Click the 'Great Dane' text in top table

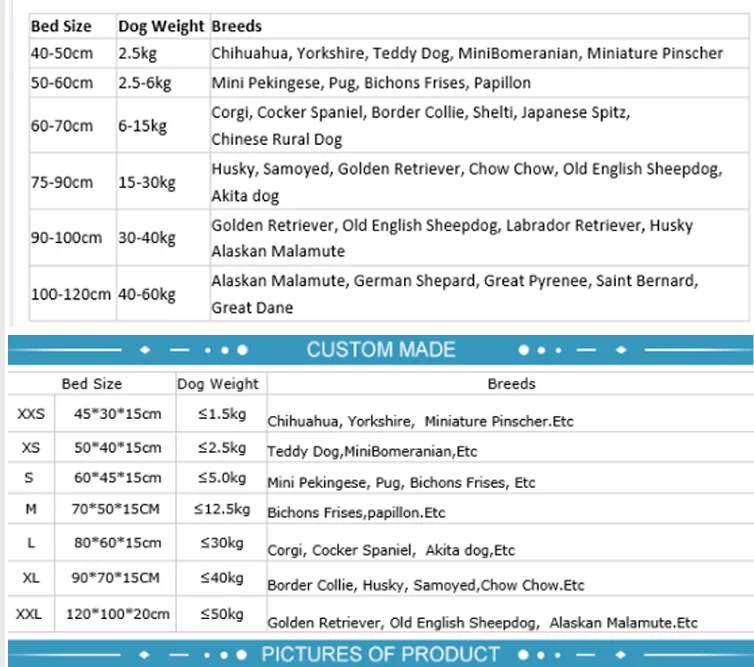[x=252, y=308]
